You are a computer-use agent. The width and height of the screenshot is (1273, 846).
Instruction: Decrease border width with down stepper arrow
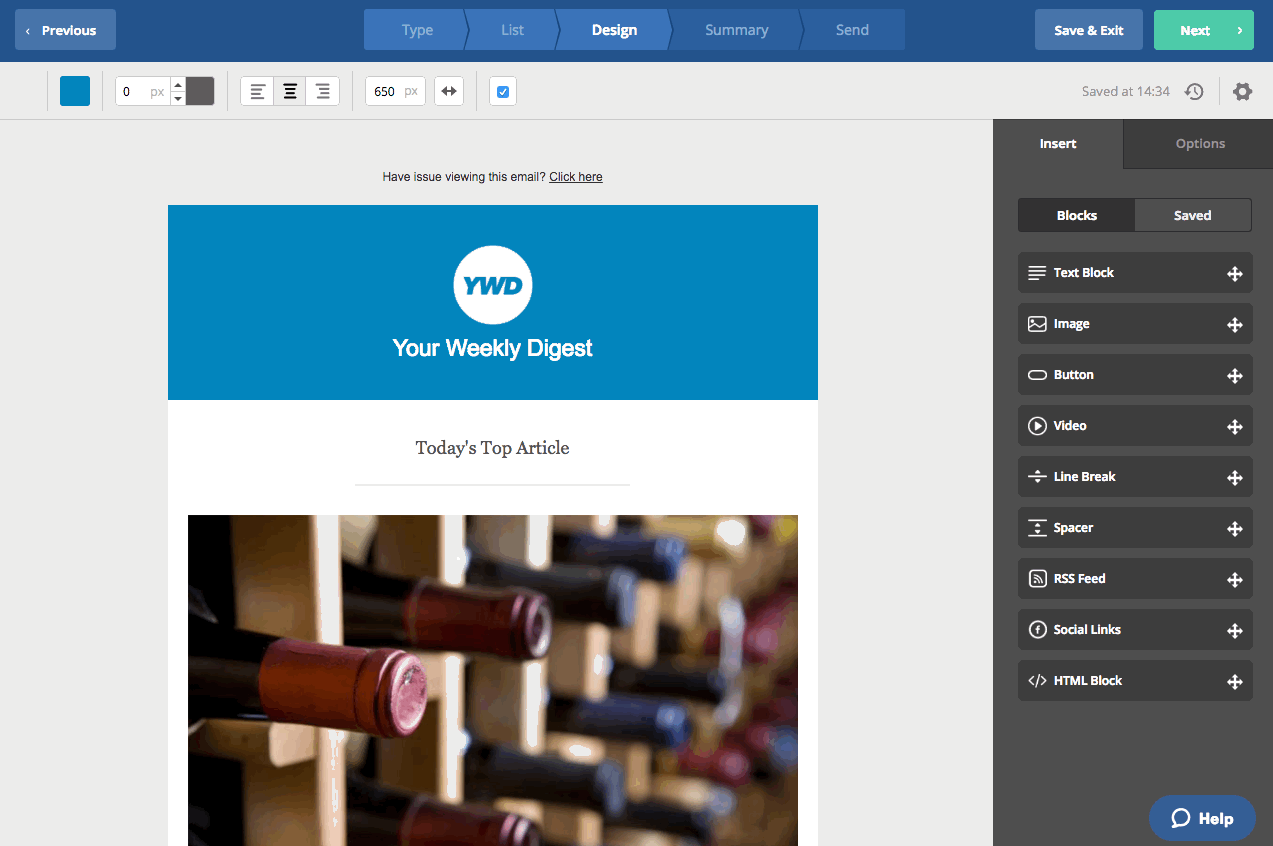178,98
